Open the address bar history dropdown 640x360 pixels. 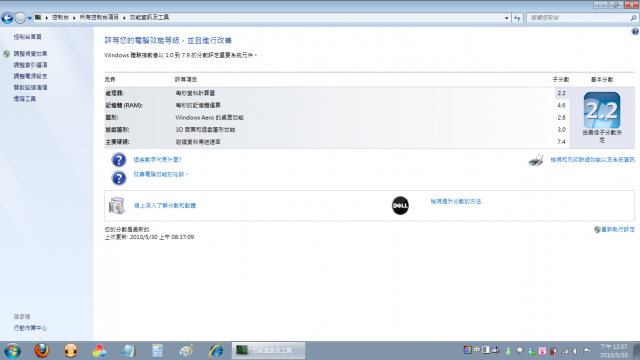[x=507, y=18]
